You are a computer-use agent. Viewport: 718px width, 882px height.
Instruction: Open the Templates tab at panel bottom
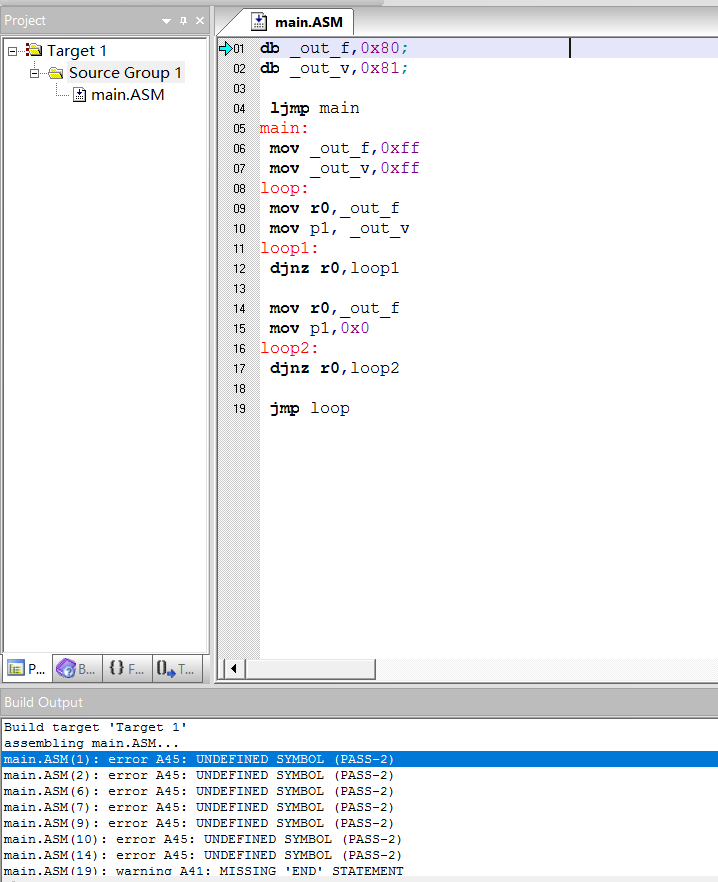click(177, 668)
